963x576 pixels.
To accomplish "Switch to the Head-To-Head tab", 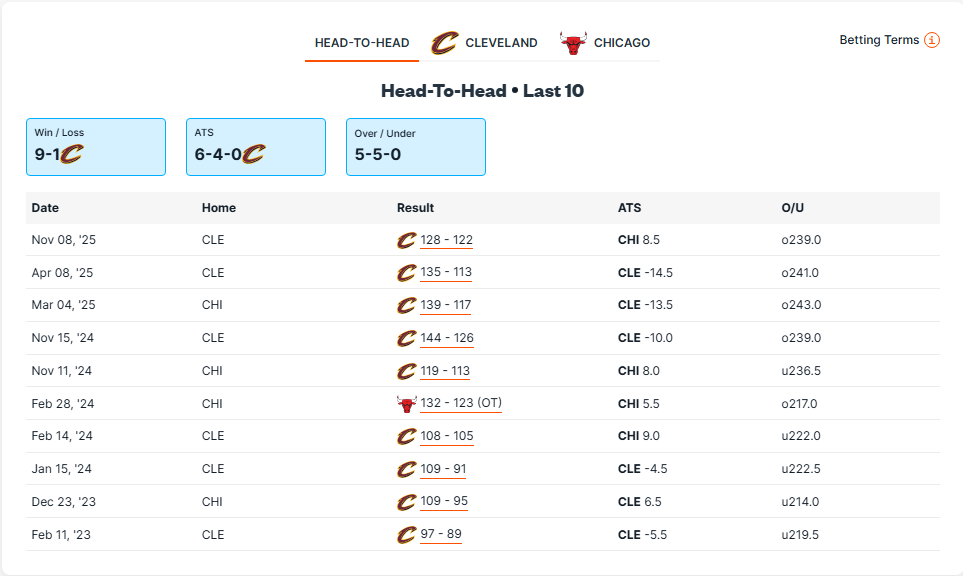I will [362, 43].
